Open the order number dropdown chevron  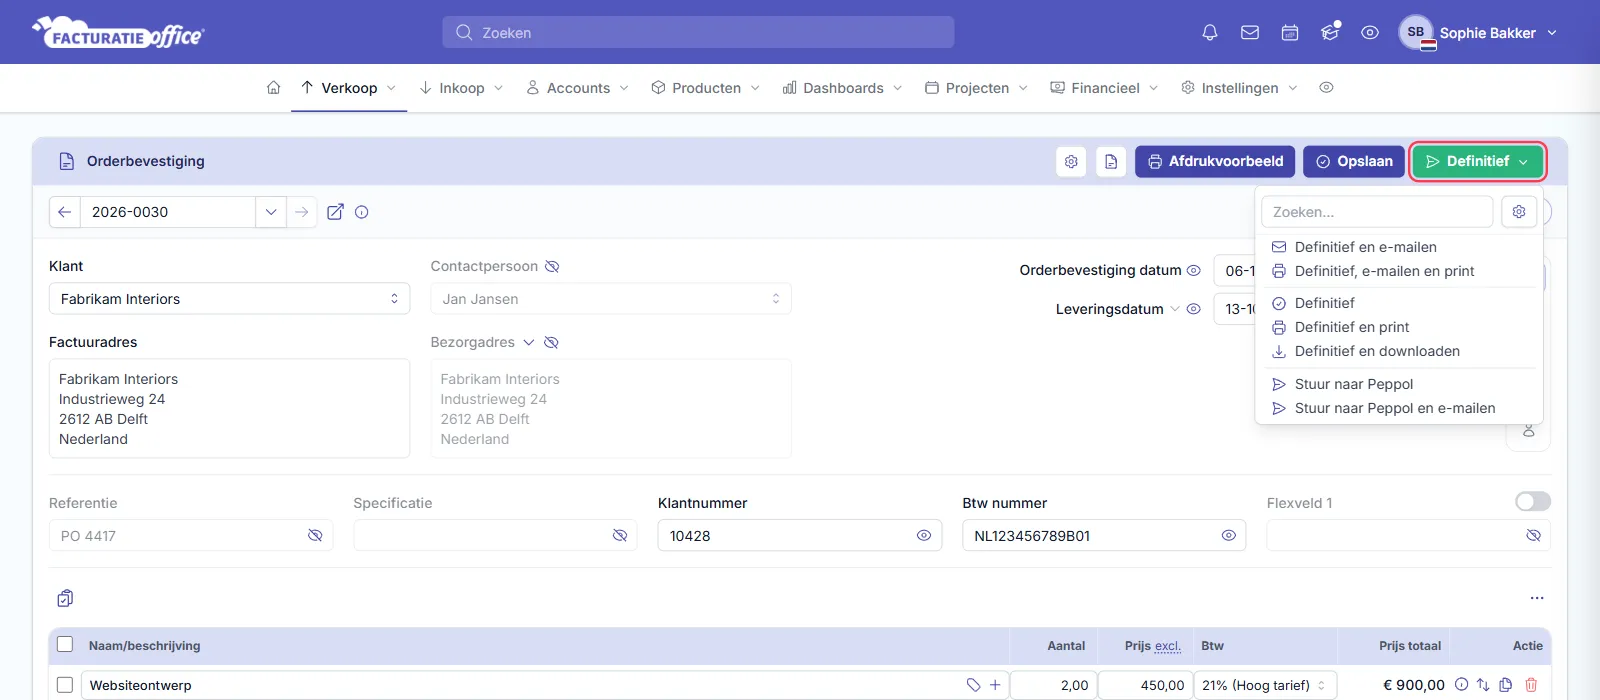coord(270,212)
